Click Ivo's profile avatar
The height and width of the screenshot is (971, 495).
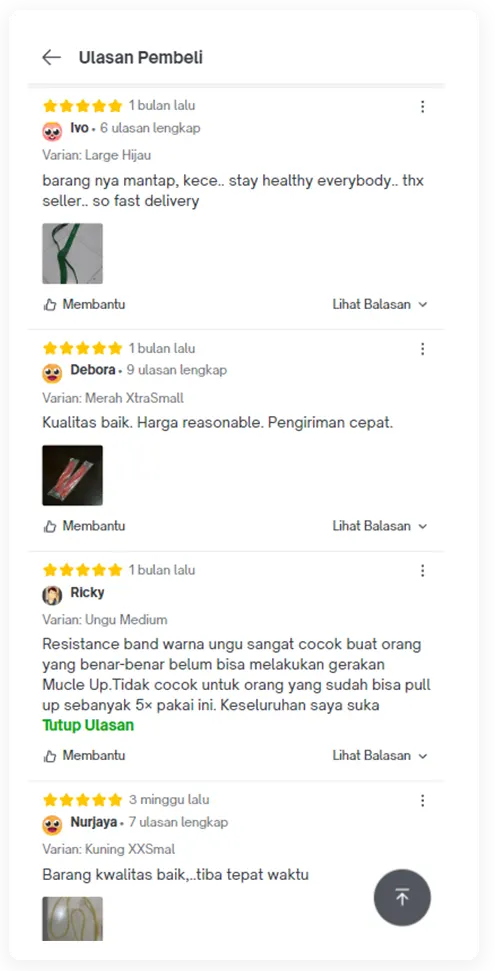tap(53, 131)
